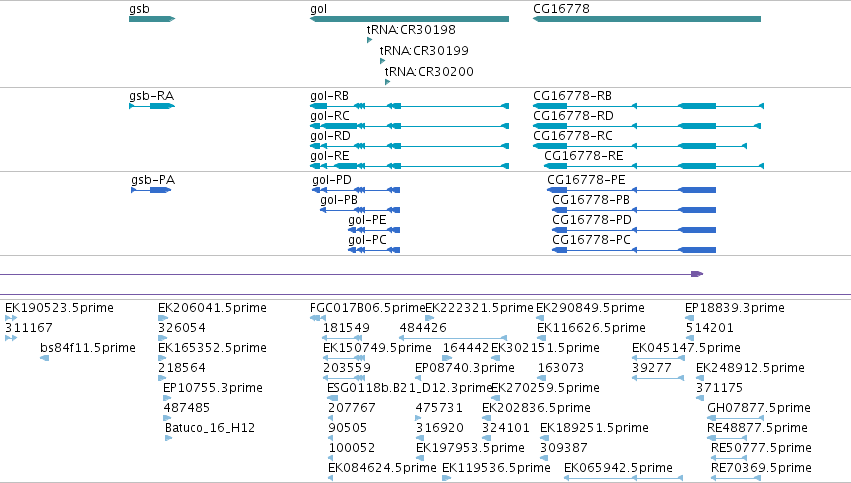Choose the CG16778-PD protein feature

click(634, 230)
